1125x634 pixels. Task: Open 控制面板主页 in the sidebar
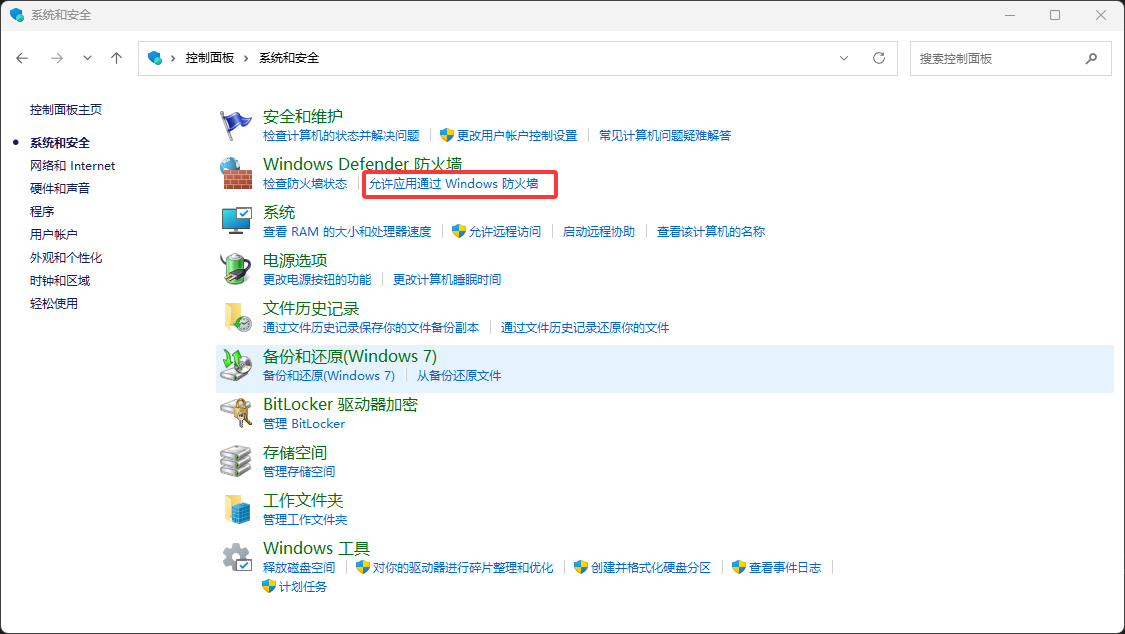click(x=66, y=110)
